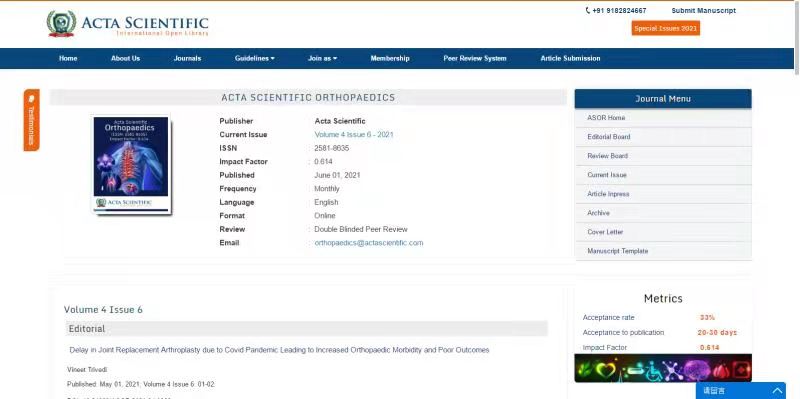The height and width of the screenshot is (399, 800).
Task: Click the Volume 4 Issue 6 heading
Action: click(x=103, y=310)
